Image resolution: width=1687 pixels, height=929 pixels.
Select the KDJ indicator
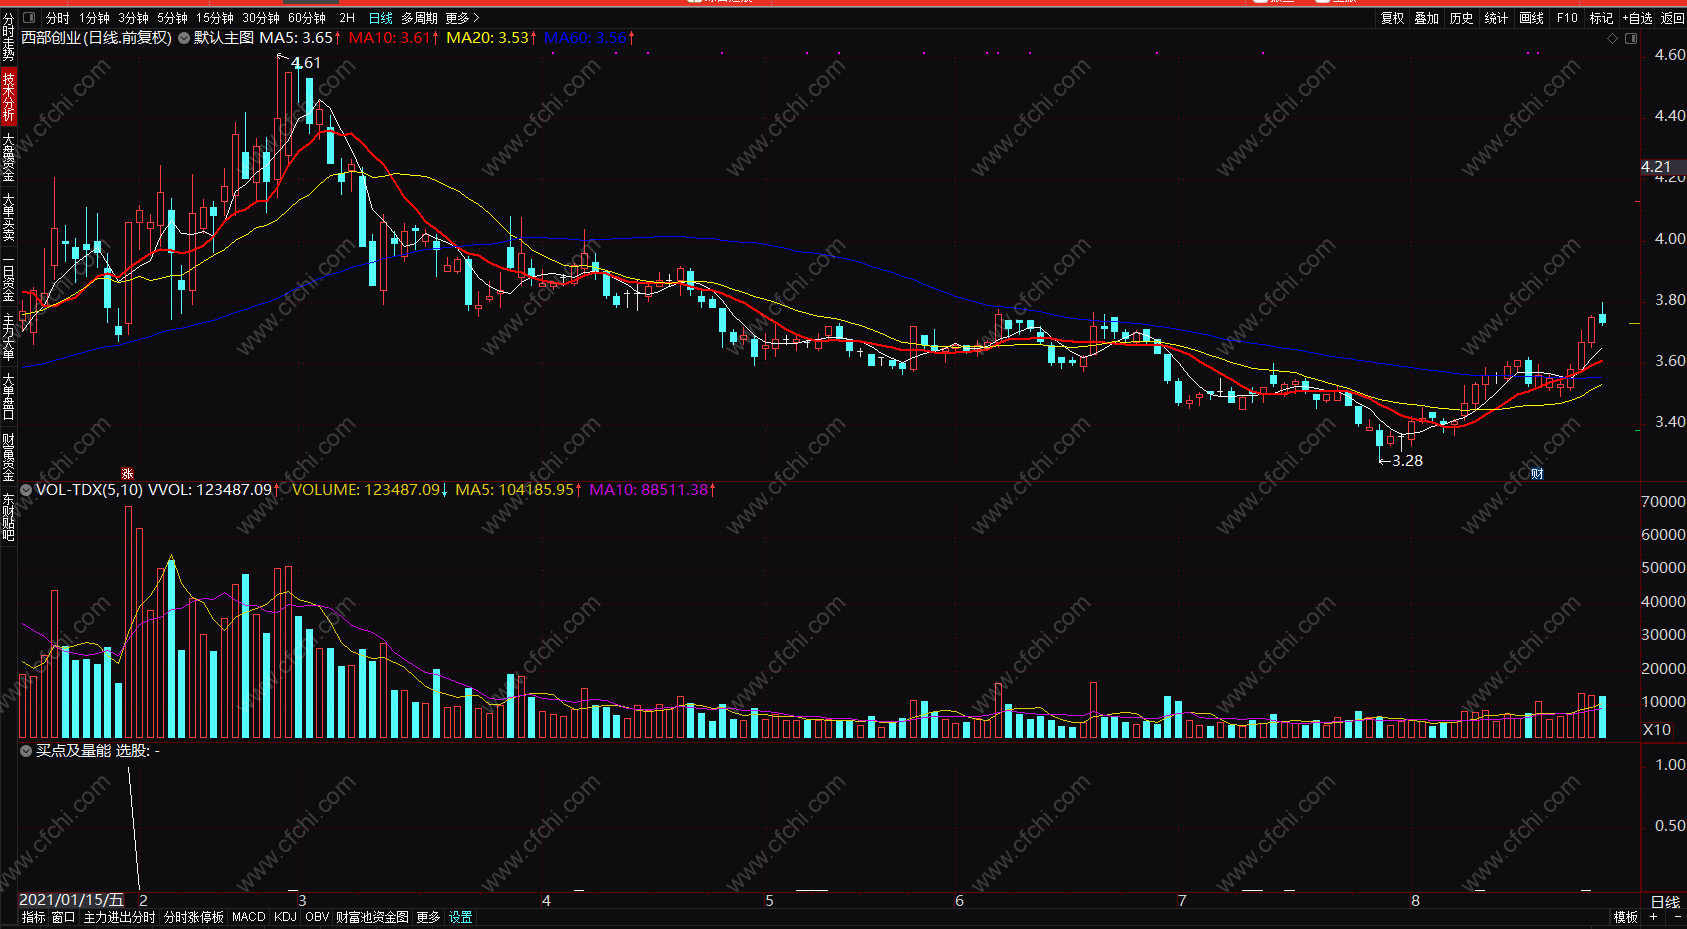(x=285, y=917)
